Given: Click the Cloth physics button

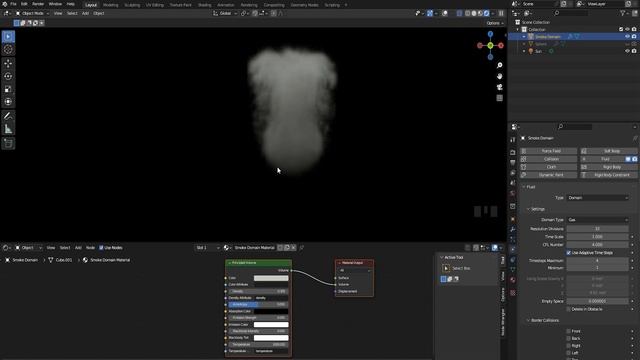Looking at the screenshot, I should point(549,167).
